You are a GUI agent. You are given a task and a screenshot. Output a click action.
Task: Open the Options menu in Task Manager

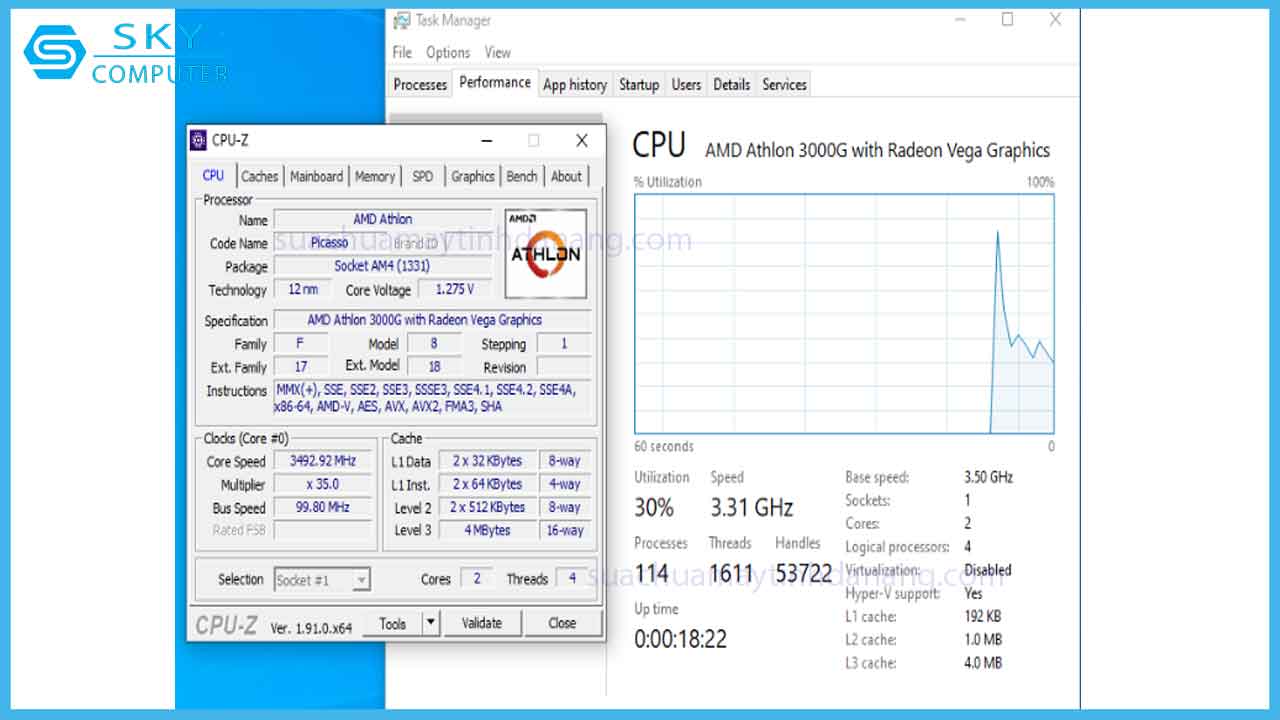tap(448, 52)
